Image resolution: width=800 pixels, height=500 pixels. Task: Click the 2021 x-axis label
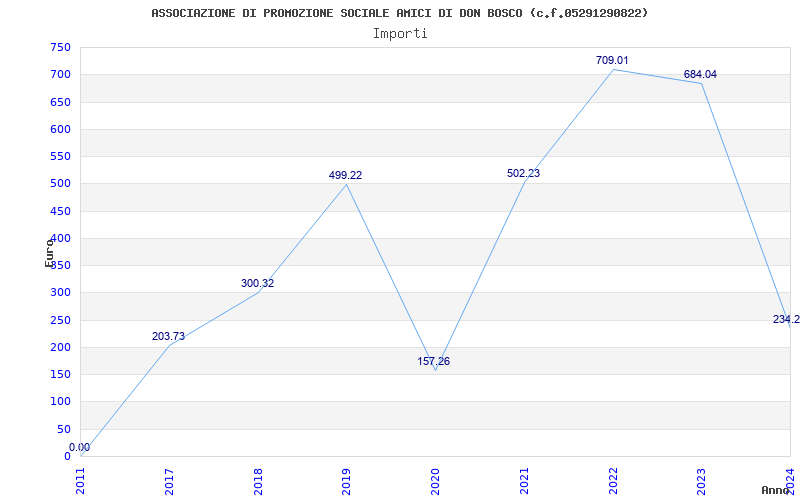(x=524, y=481)
